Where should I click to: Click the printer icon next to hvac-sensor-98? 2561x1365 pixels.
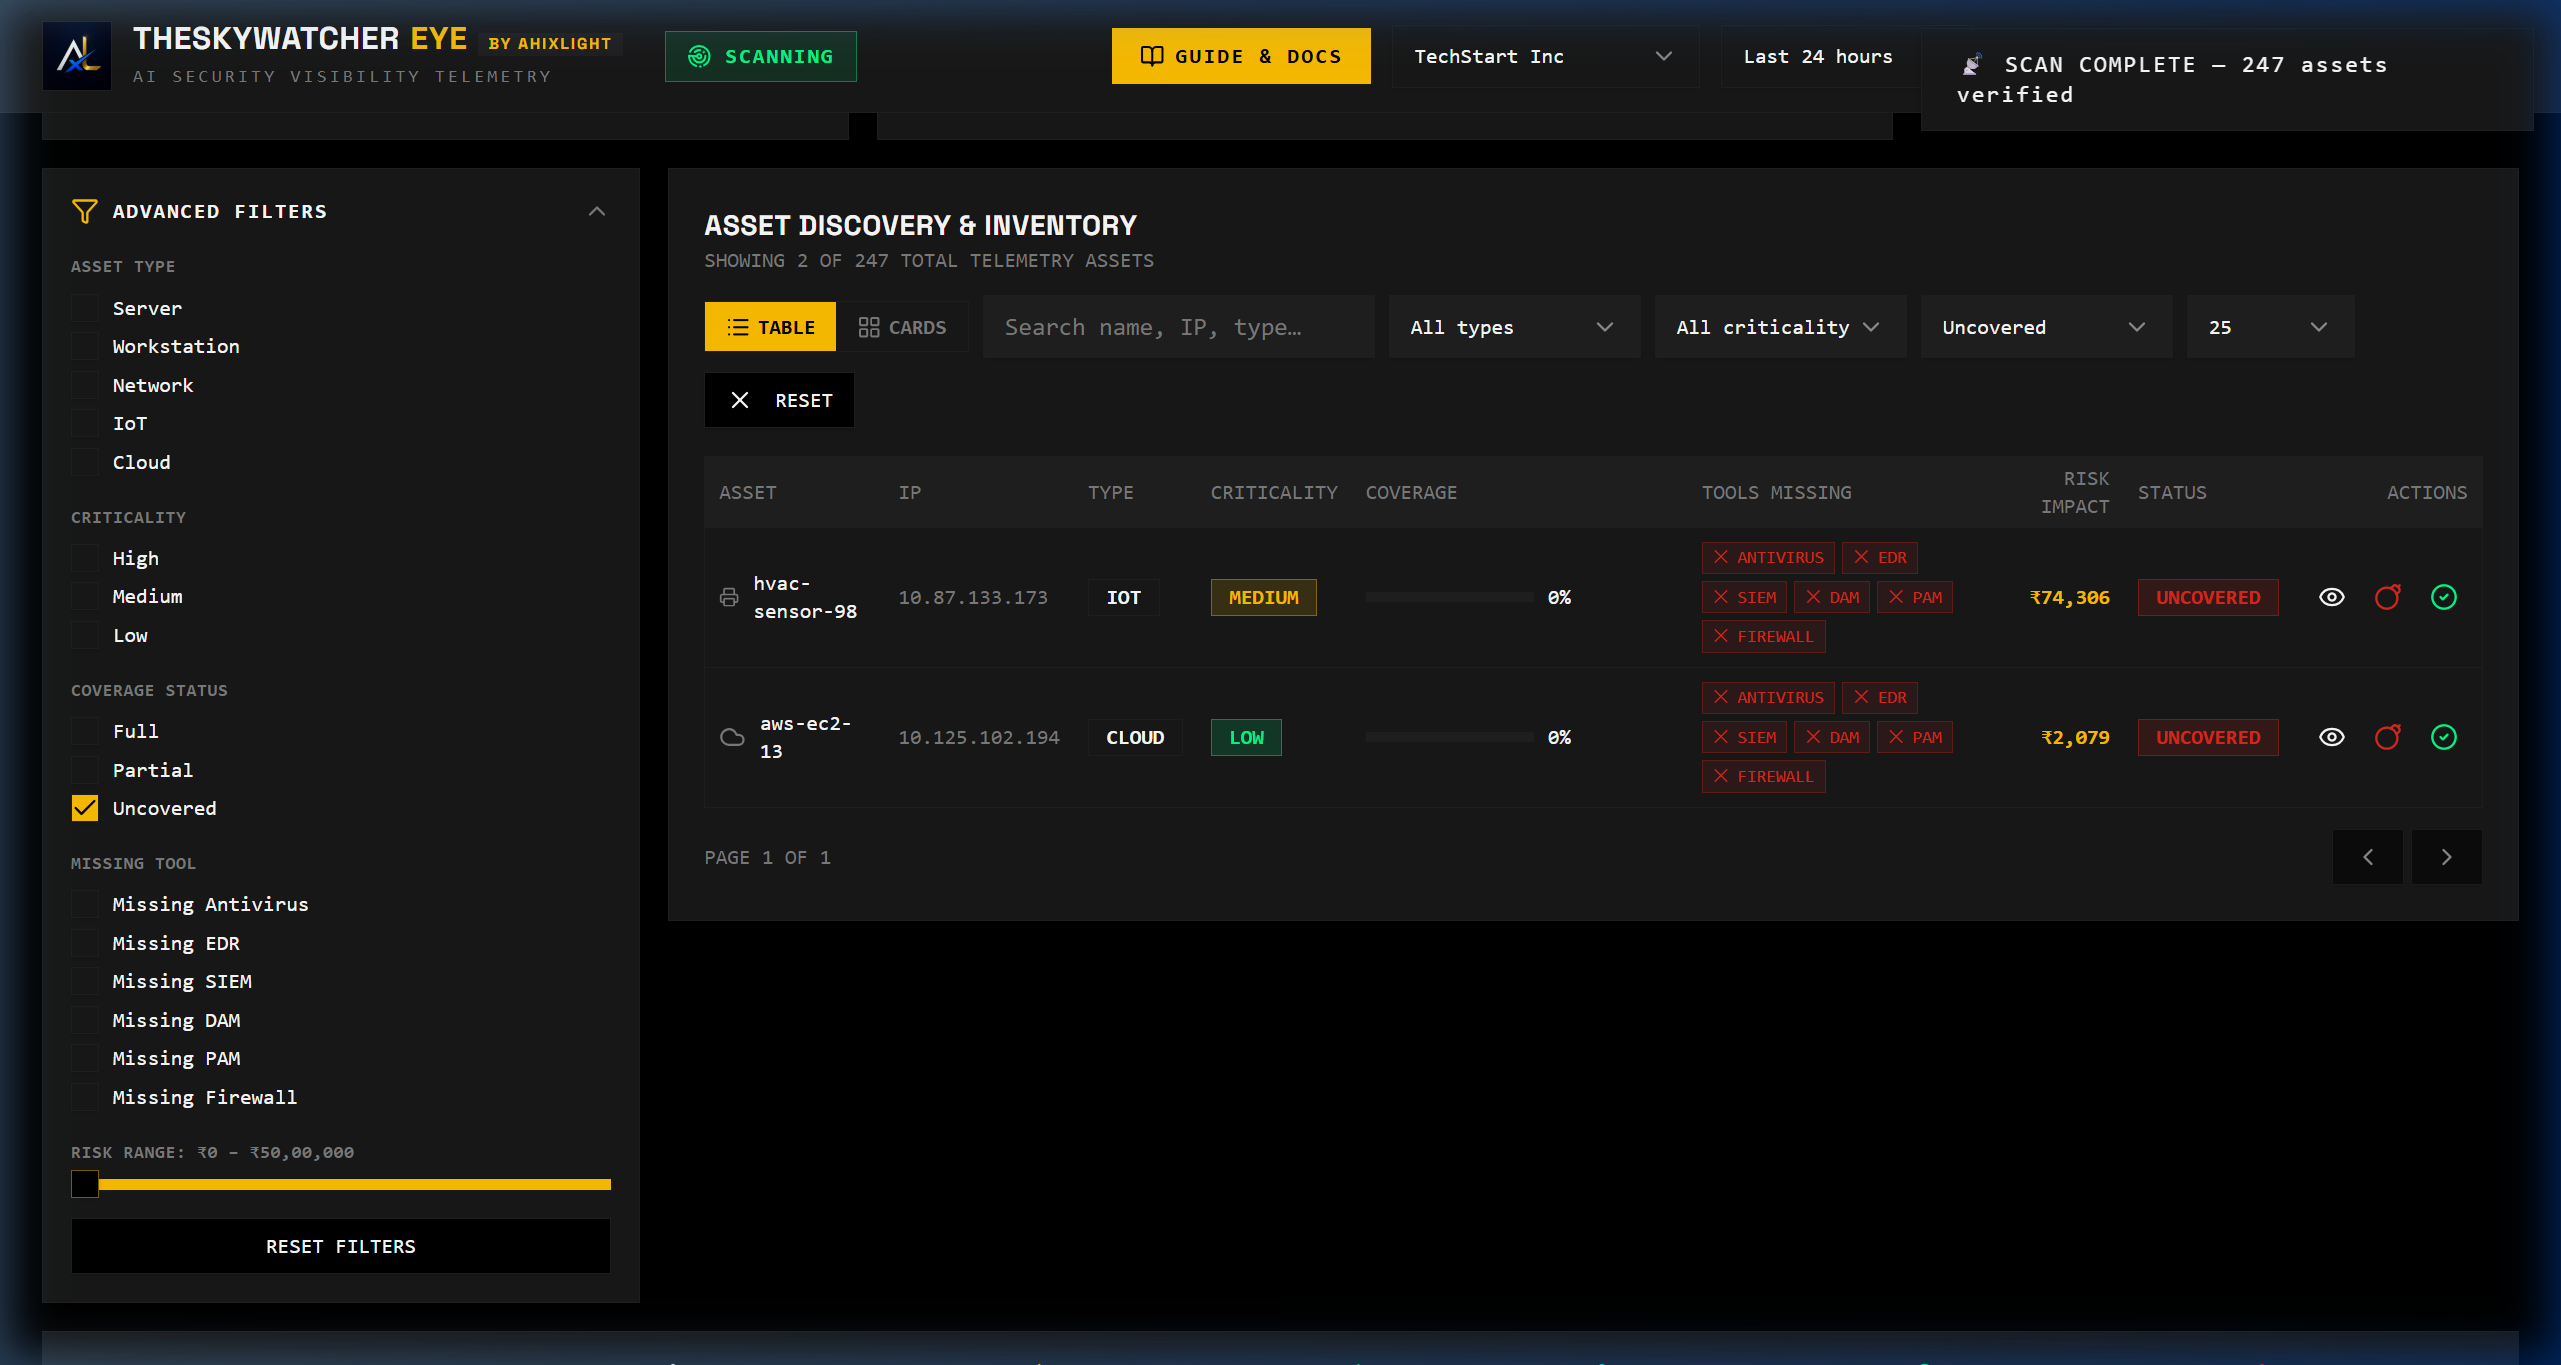pyautogui.click(x=729, y=597)
